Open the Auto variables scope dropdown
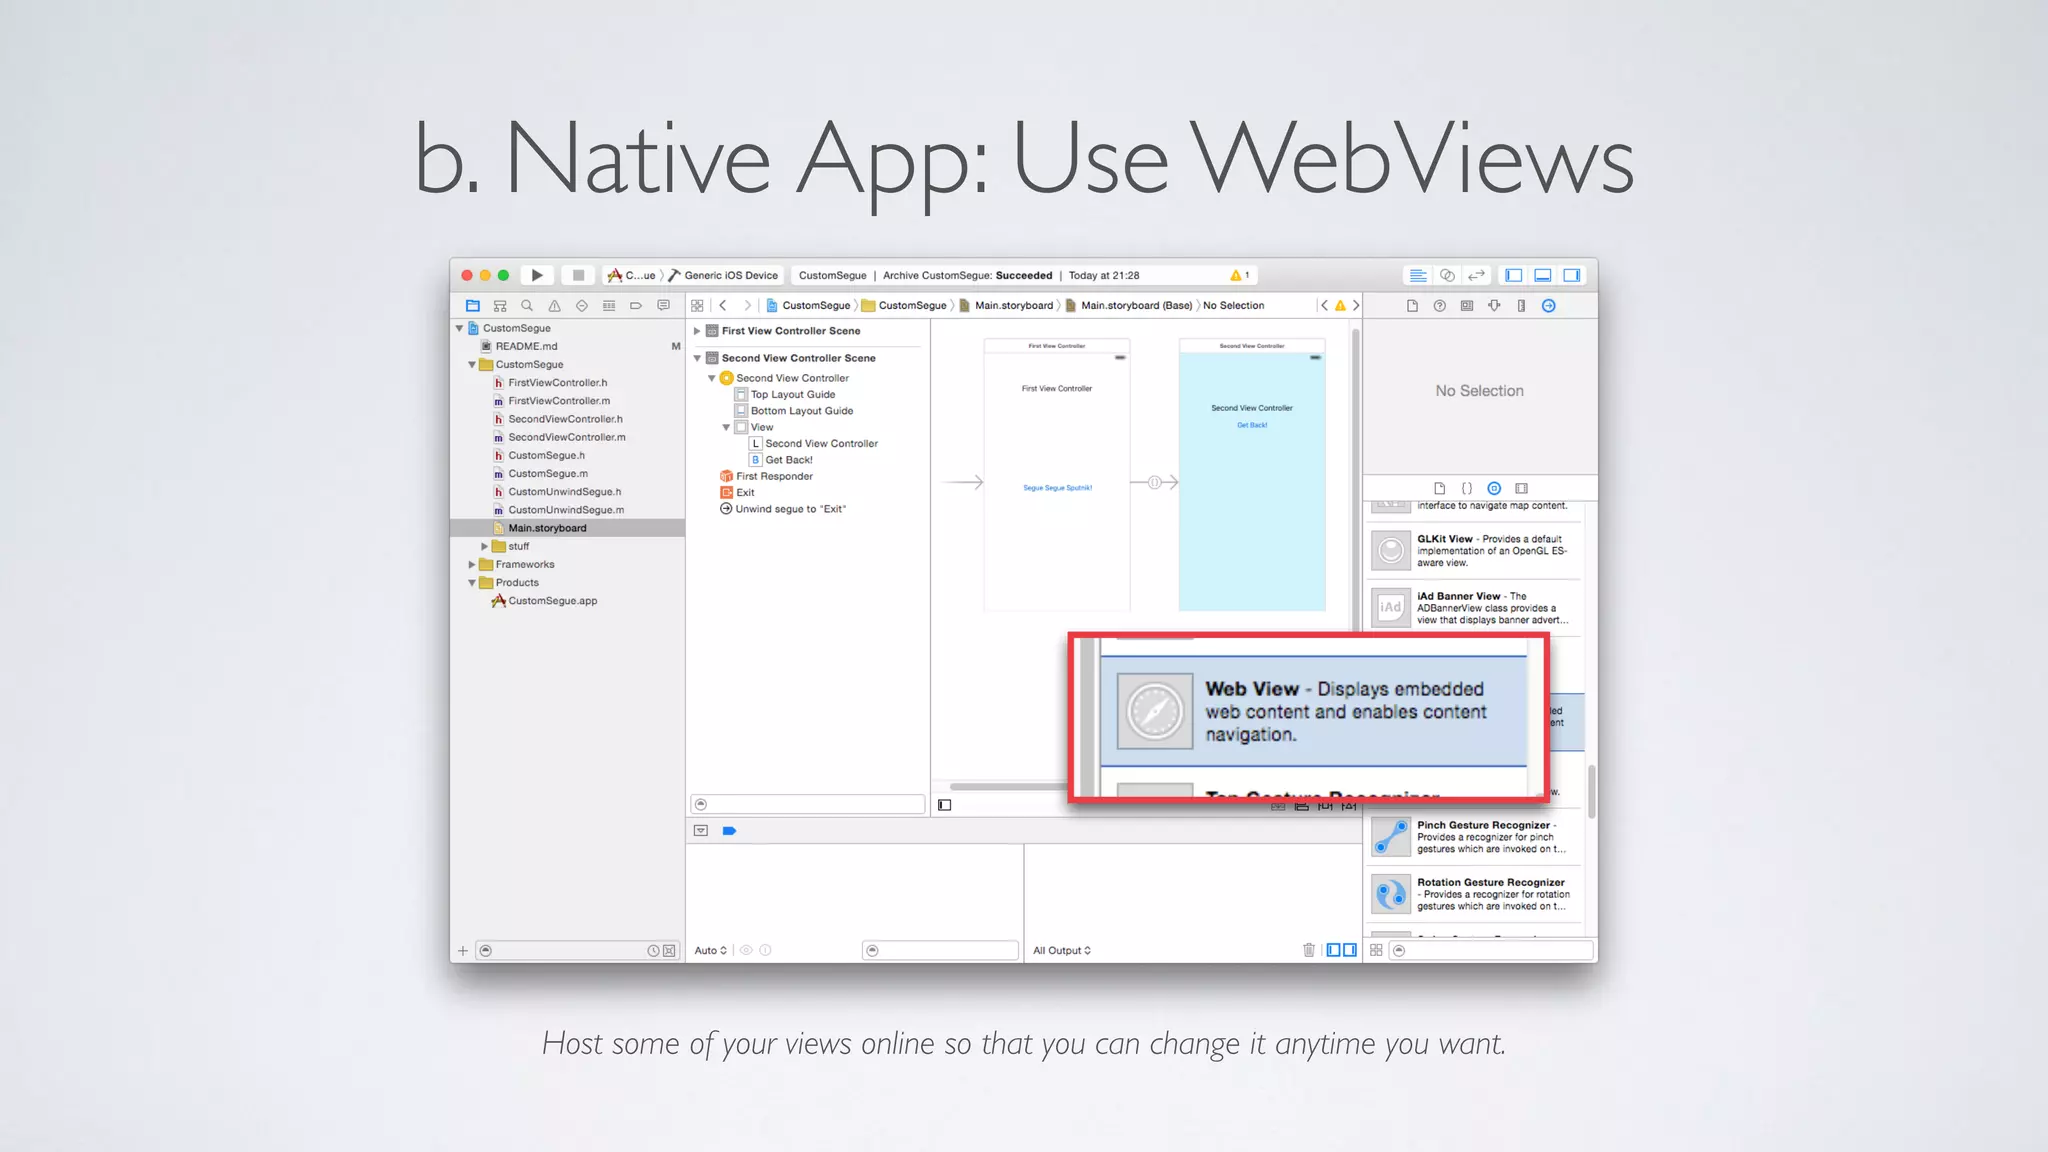 (x=710, y=951)
